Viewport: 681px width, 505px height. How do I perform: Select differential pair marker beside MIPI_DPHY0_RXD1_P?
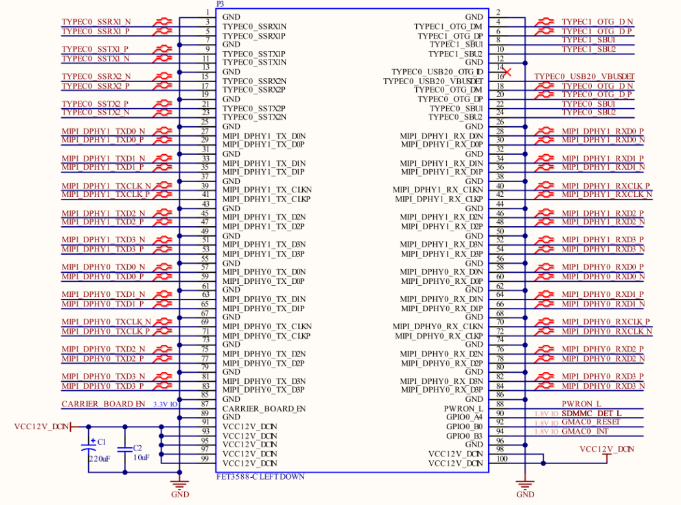(x=544, y=294)
